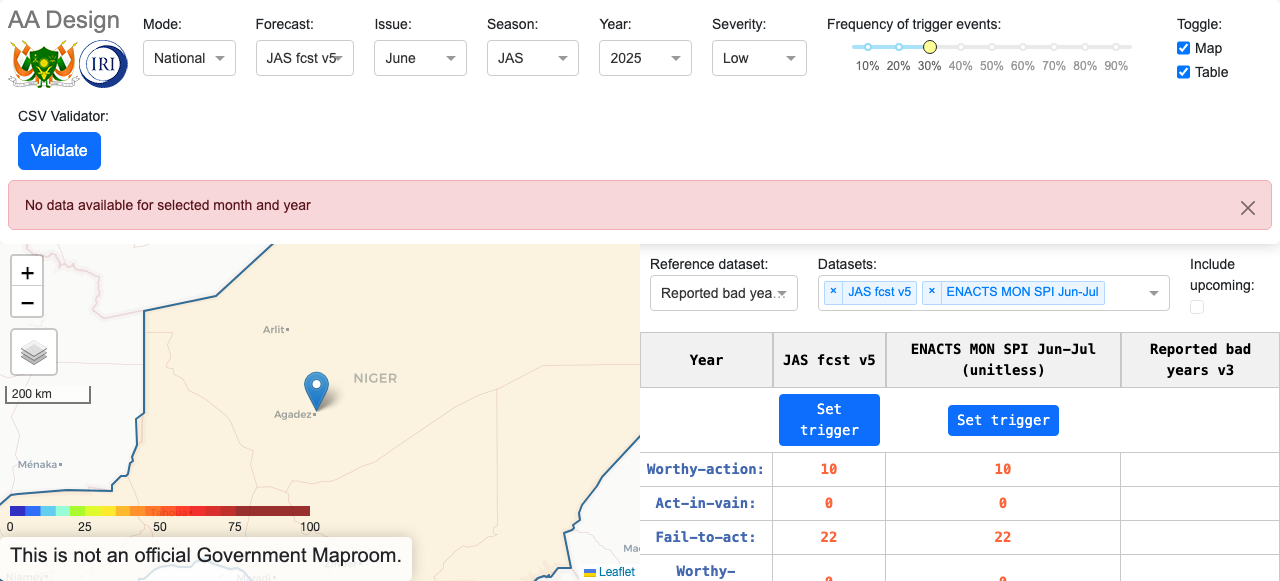The width and height of the screenshot is (1280, 581).
Task: Click the IRI logo
Action: [104, 63]
